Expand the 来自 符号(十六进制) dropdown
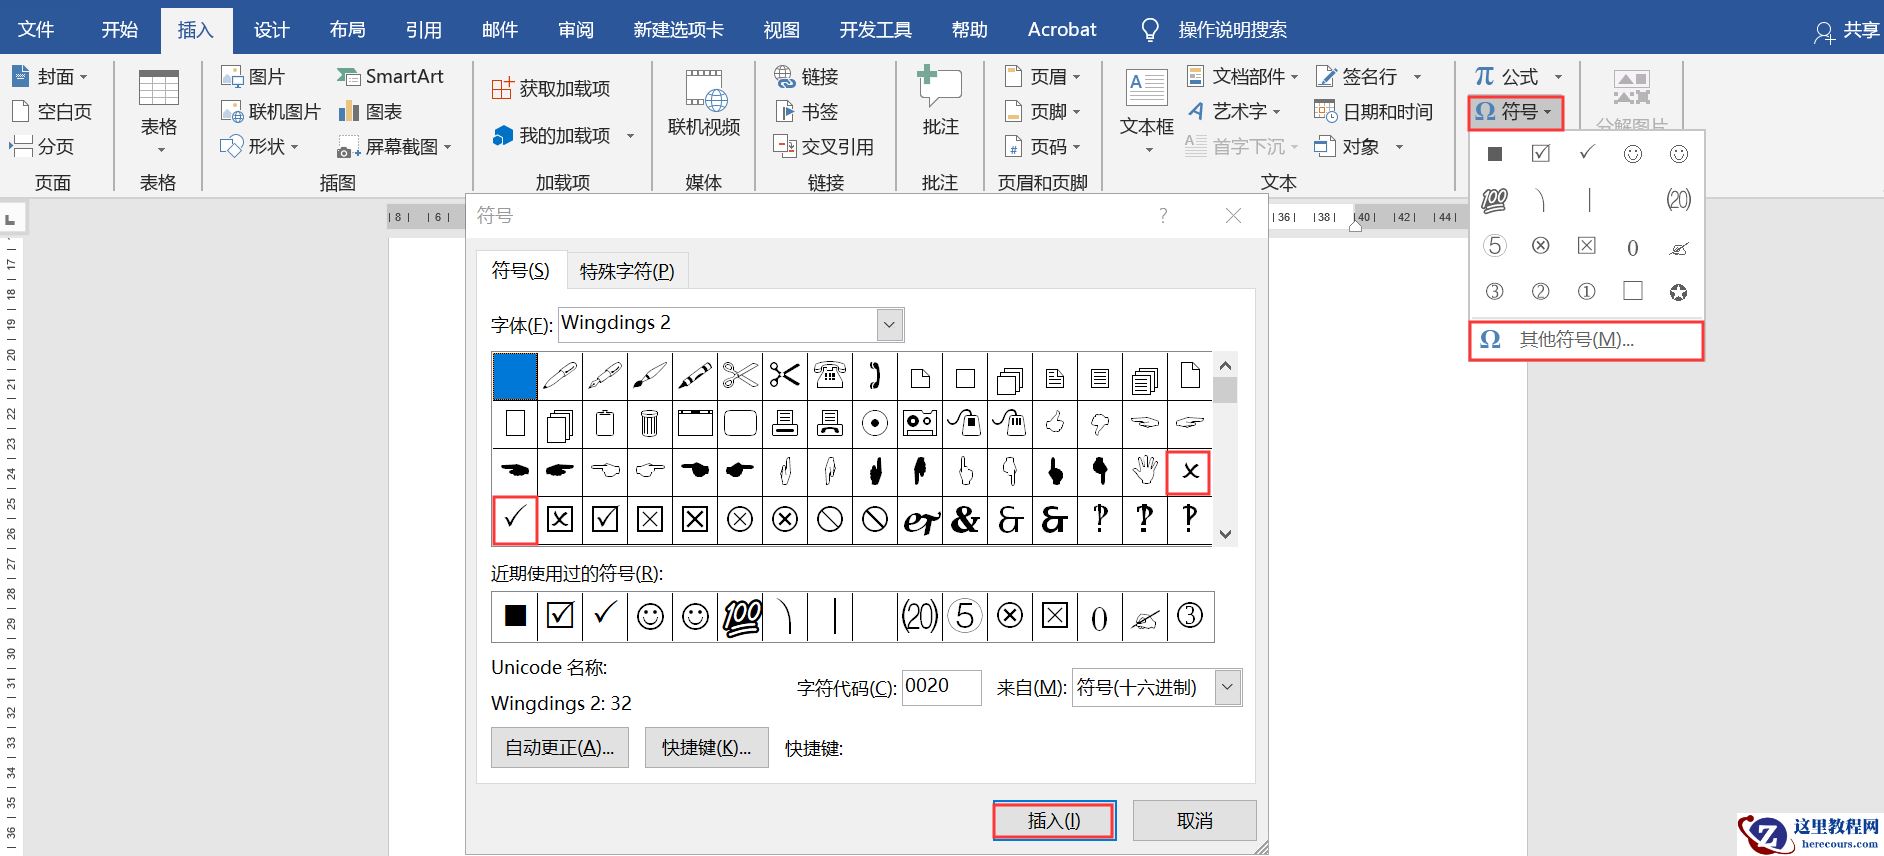 [x=1227, y=688]
